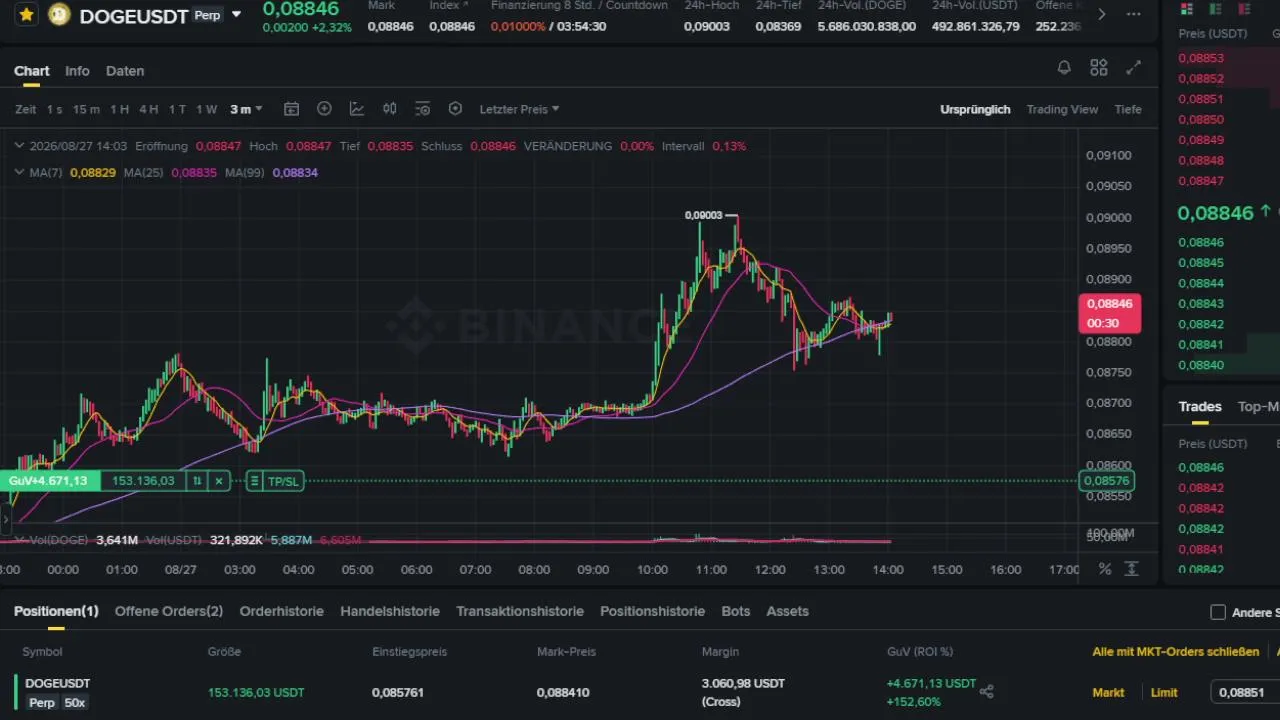Switch to the Chart tab
Viewport: 1280px width, 720px height.
coord(32,71)
